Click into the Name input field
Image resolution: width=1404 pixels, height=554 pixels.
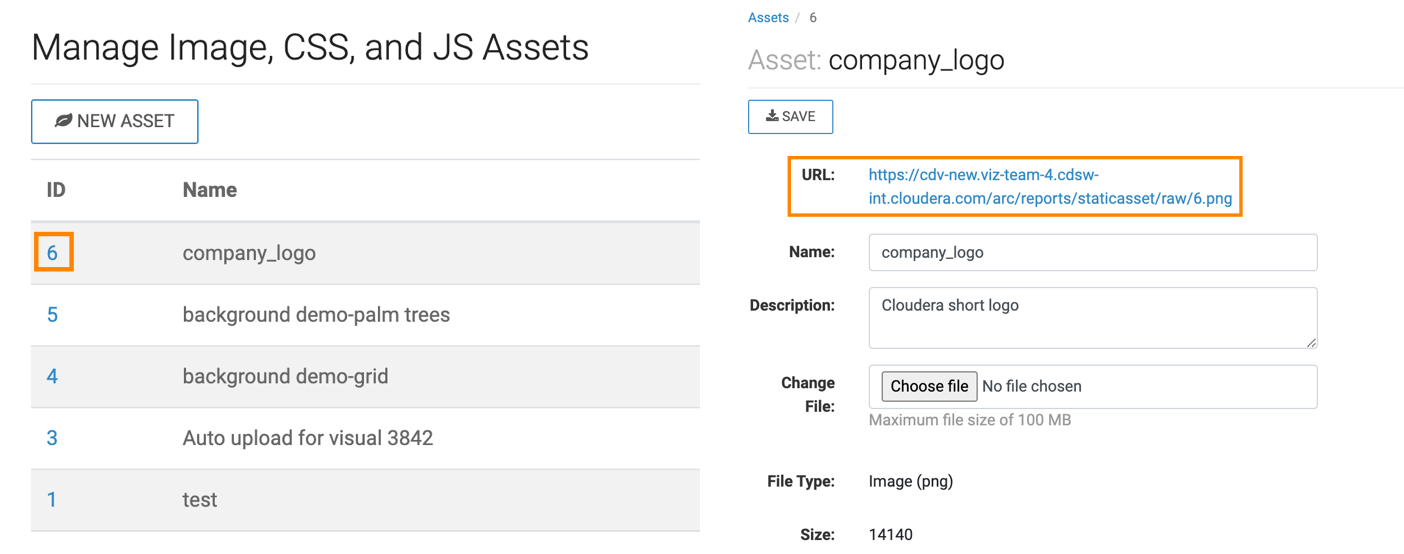1092,253
